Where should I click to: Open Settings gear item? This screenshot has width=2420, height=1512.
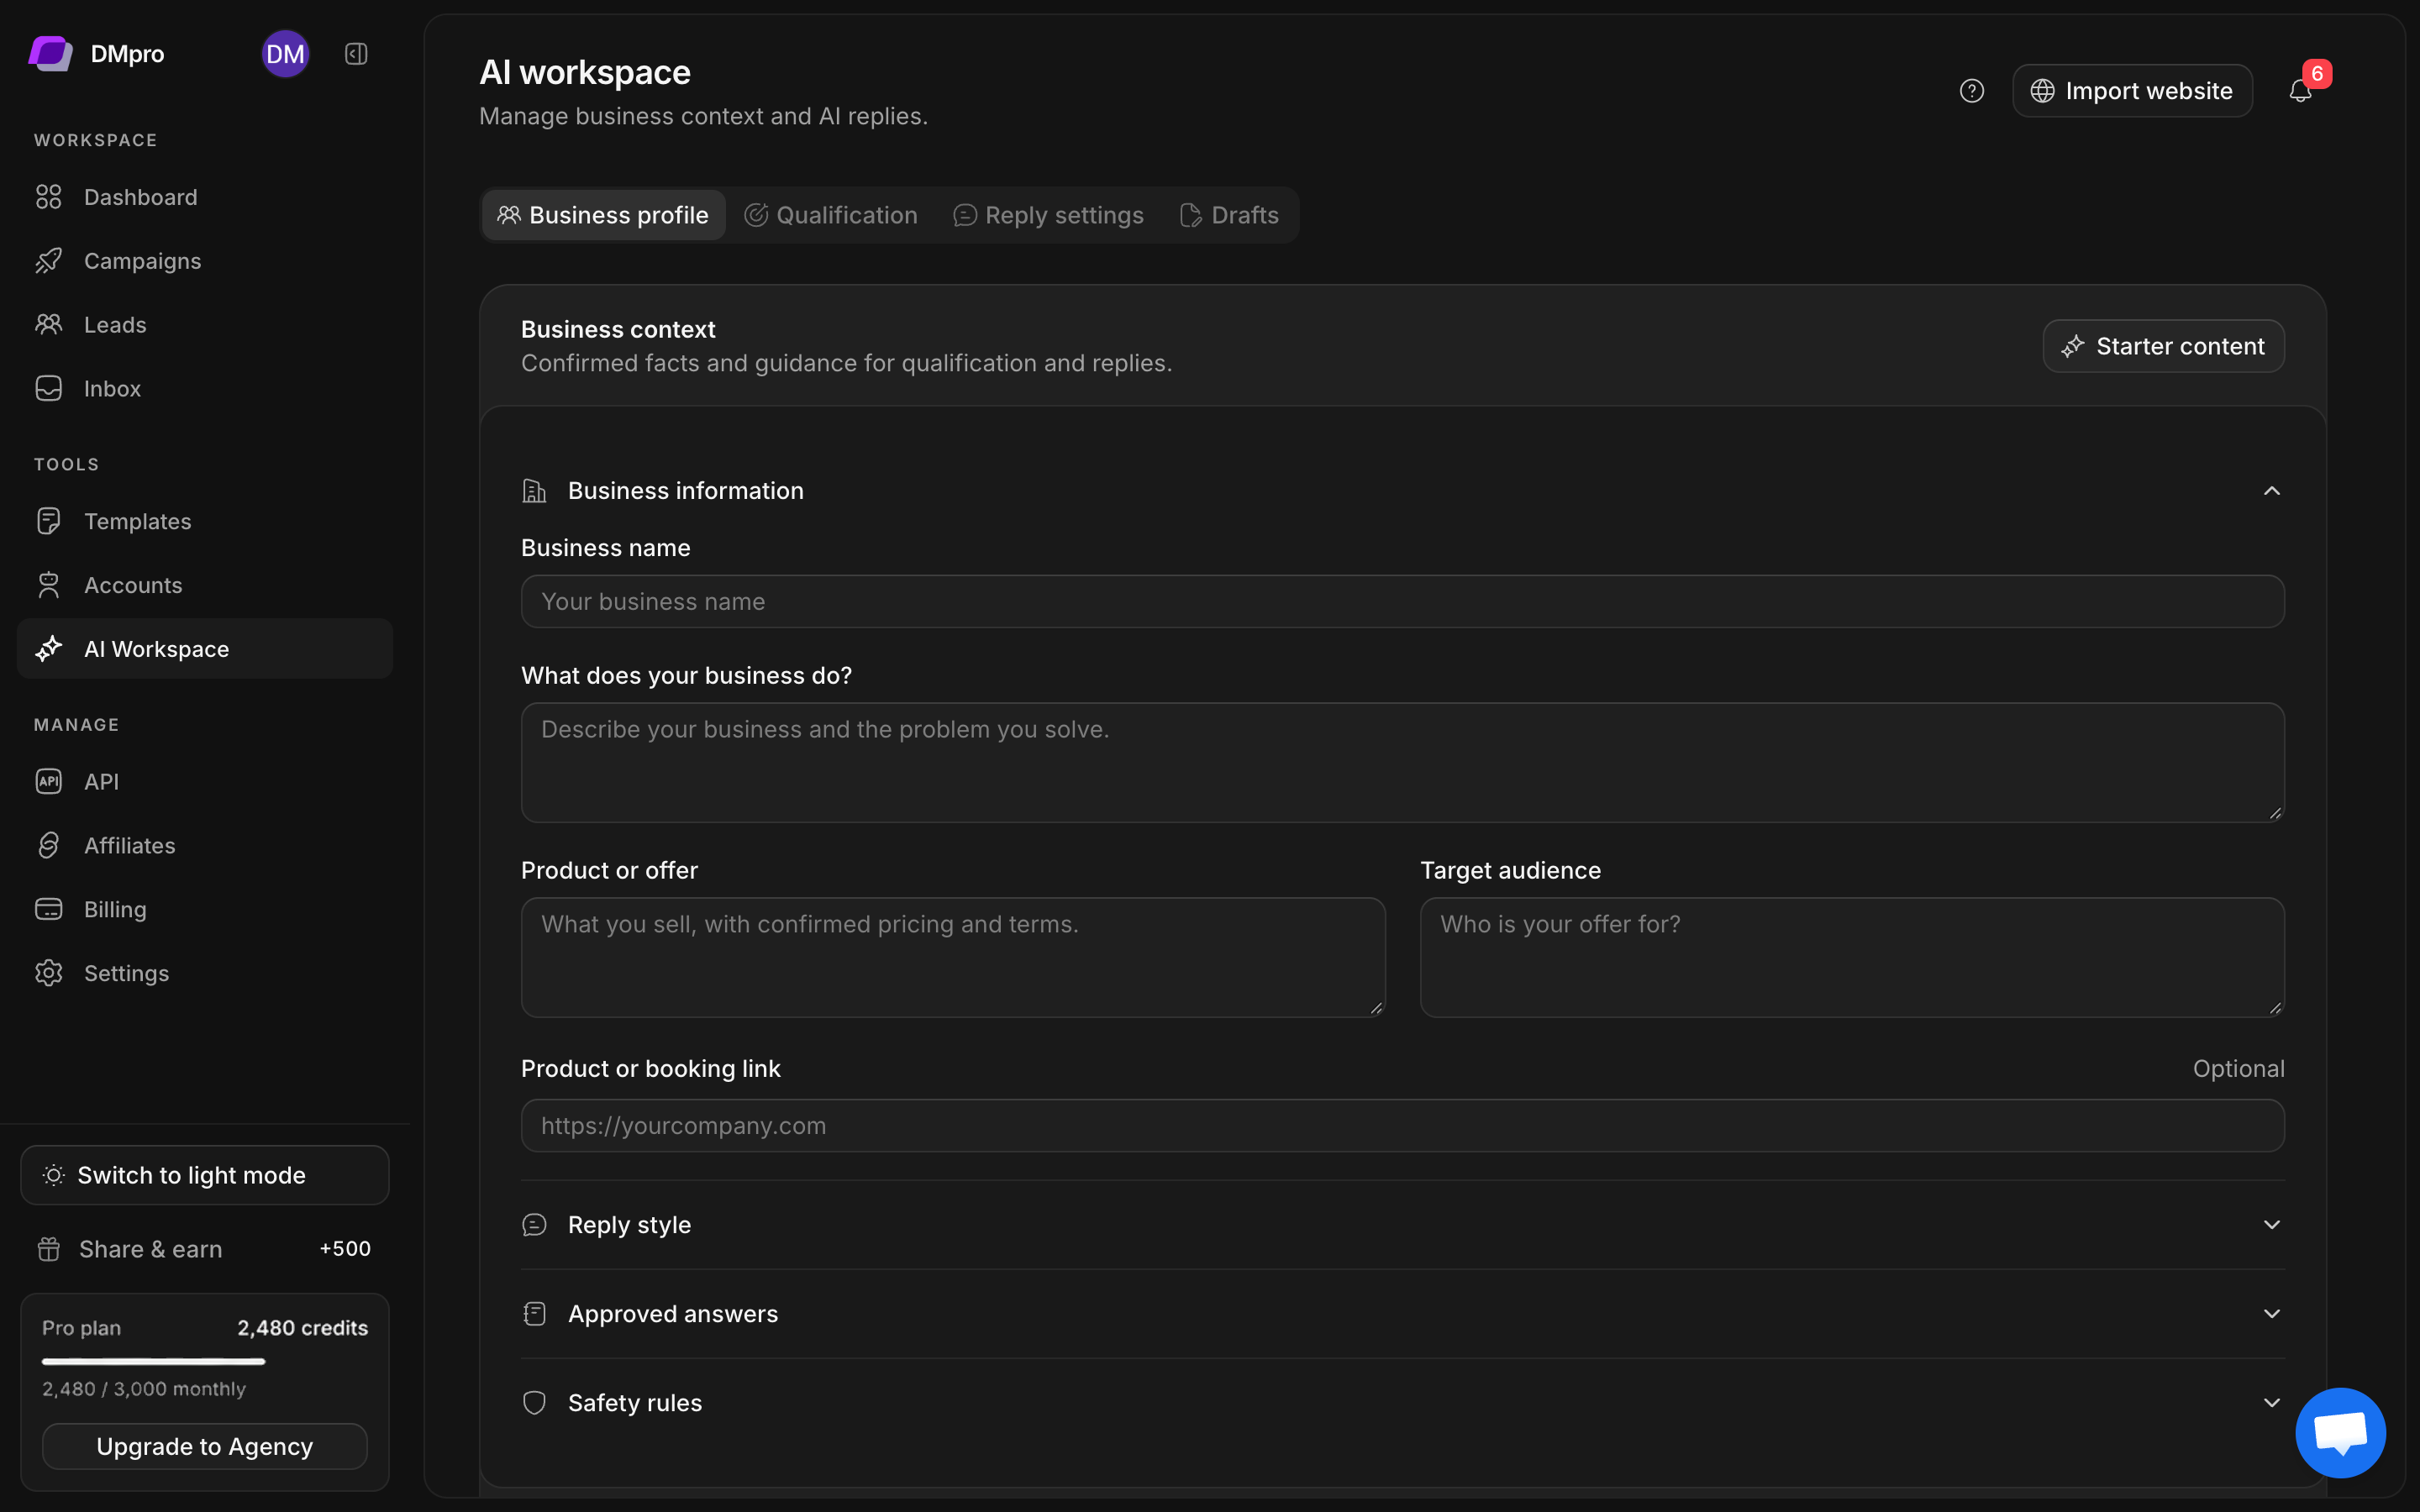tap(205, 973)
